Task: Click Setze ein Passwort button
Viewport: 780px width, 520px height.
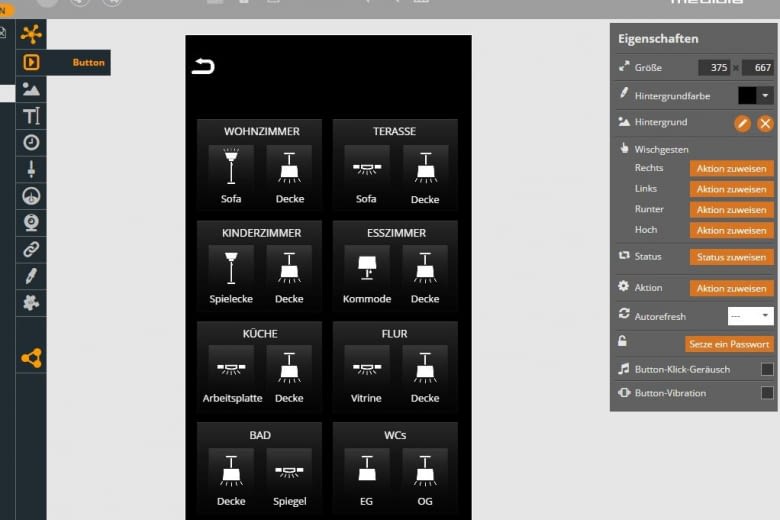Action: point(729,344)
